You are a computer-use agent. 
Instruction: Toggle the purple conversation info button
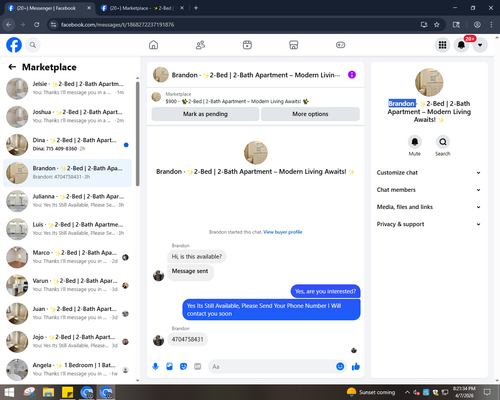[352, 75]
